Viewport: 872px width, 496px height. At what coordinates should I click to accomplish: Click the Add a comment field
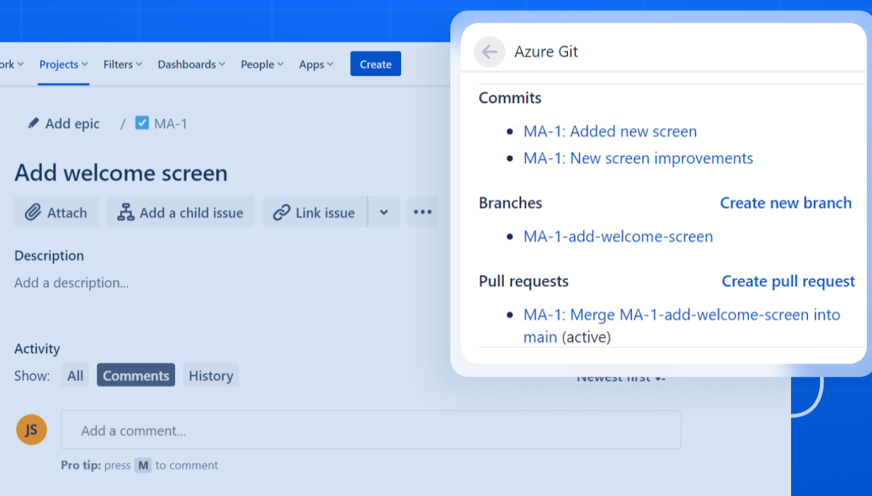coord(370,430)
